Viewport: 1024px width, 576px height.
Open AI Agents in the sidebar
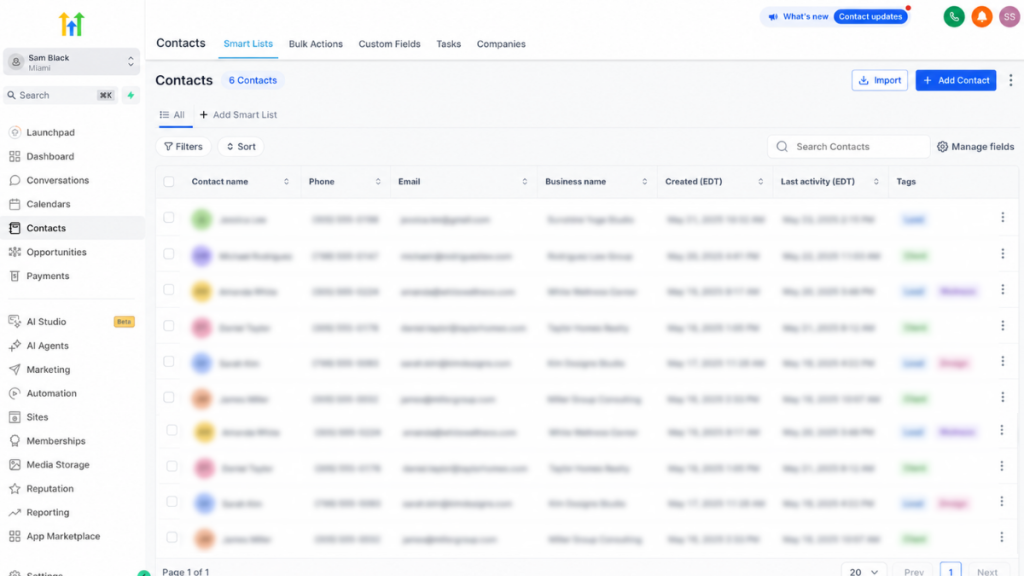(x=48, y=346)
